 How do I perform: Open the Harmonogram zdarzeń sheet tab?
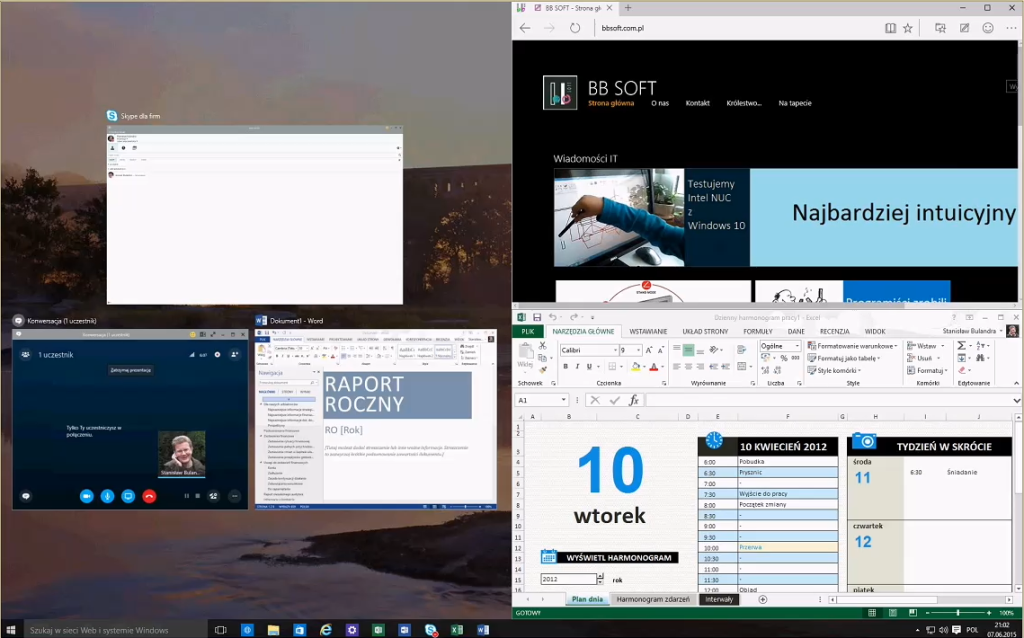651,599
